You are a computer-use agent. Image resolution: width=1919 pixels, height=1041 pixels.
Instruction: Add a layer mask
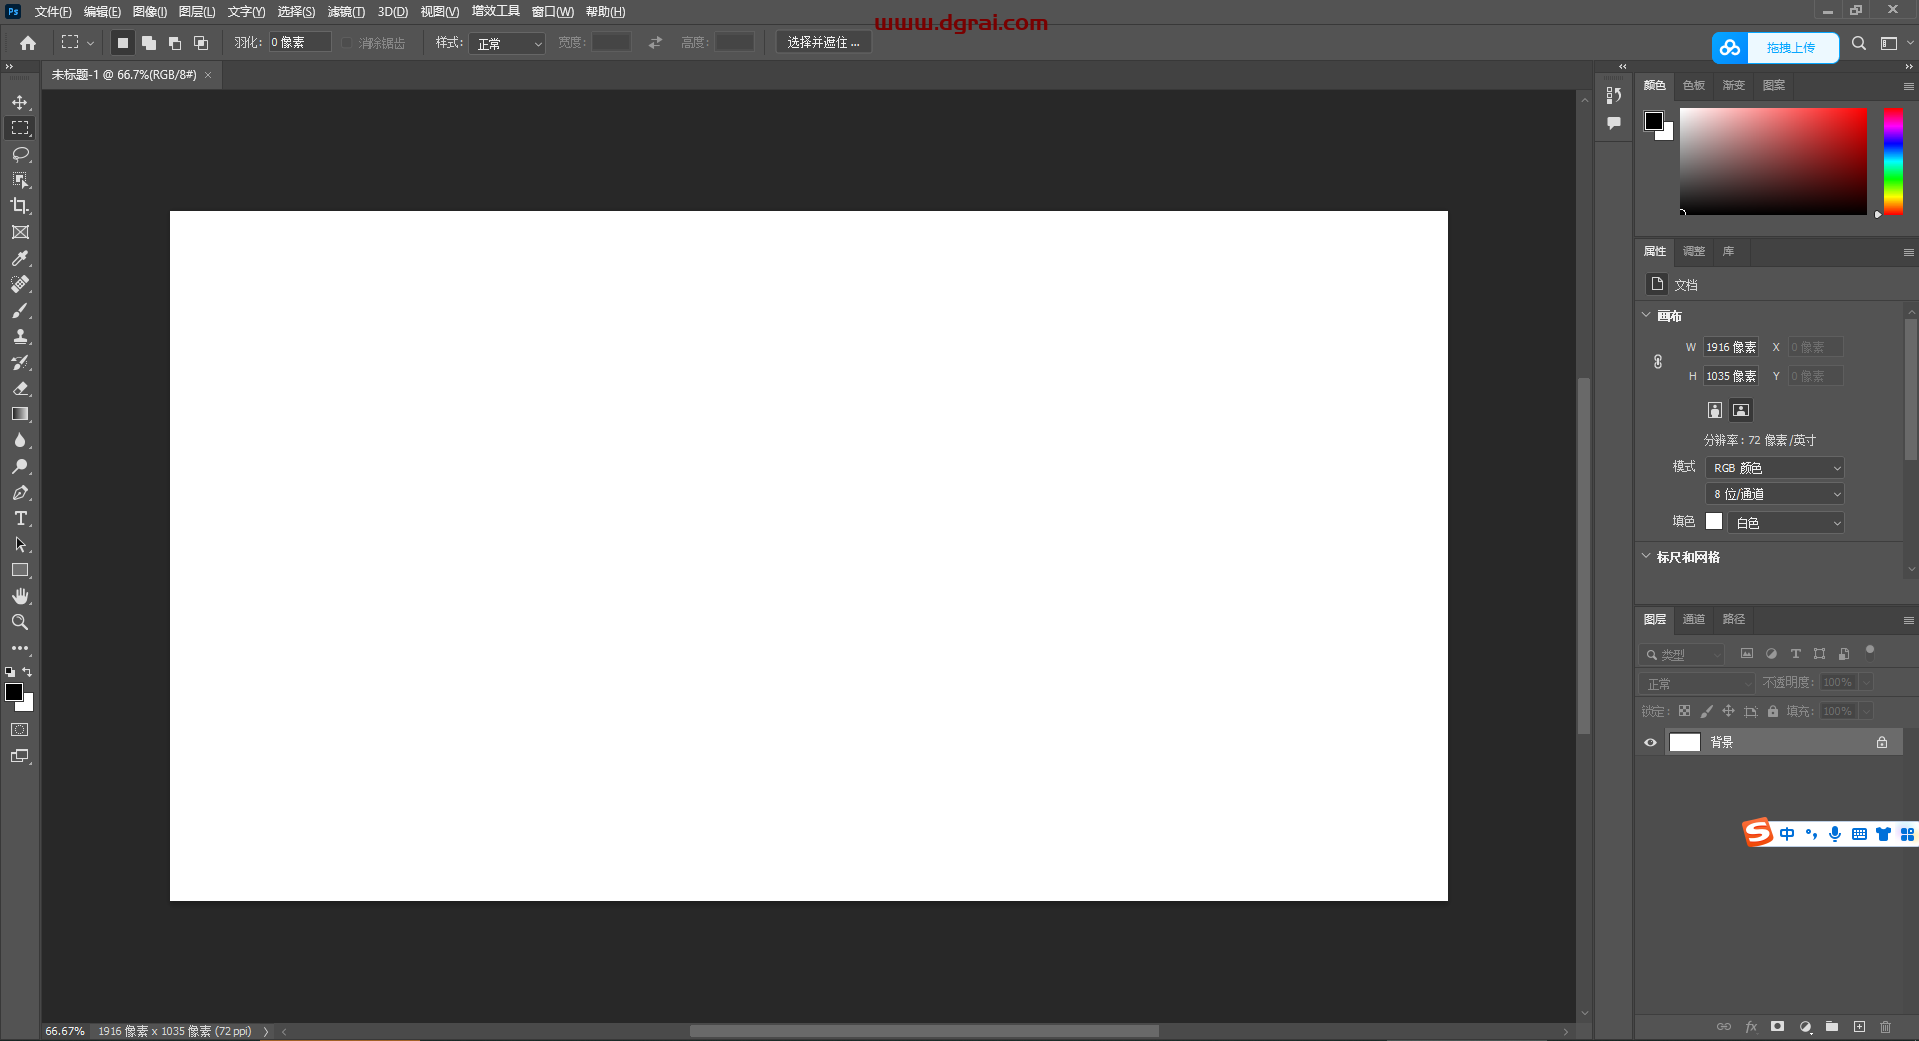pos(1777,1027)
